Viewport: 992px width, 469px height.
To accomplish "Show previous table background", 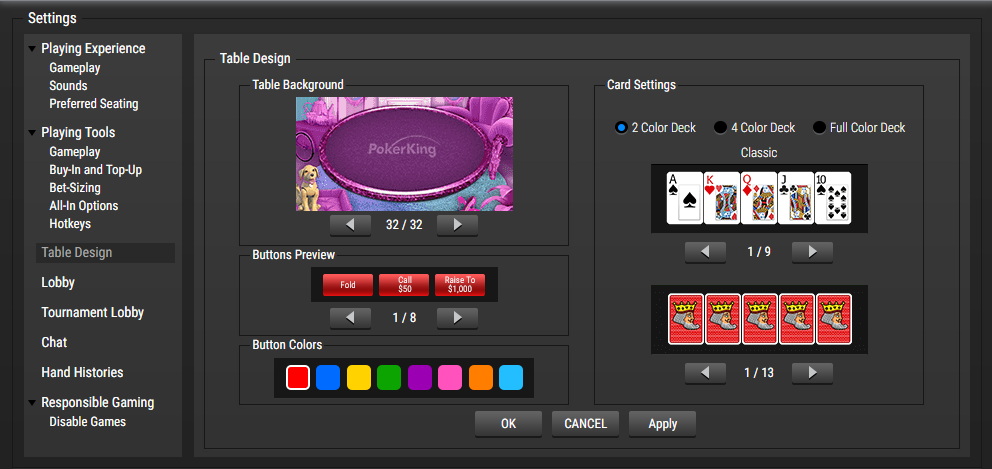I will coord(351,225).
